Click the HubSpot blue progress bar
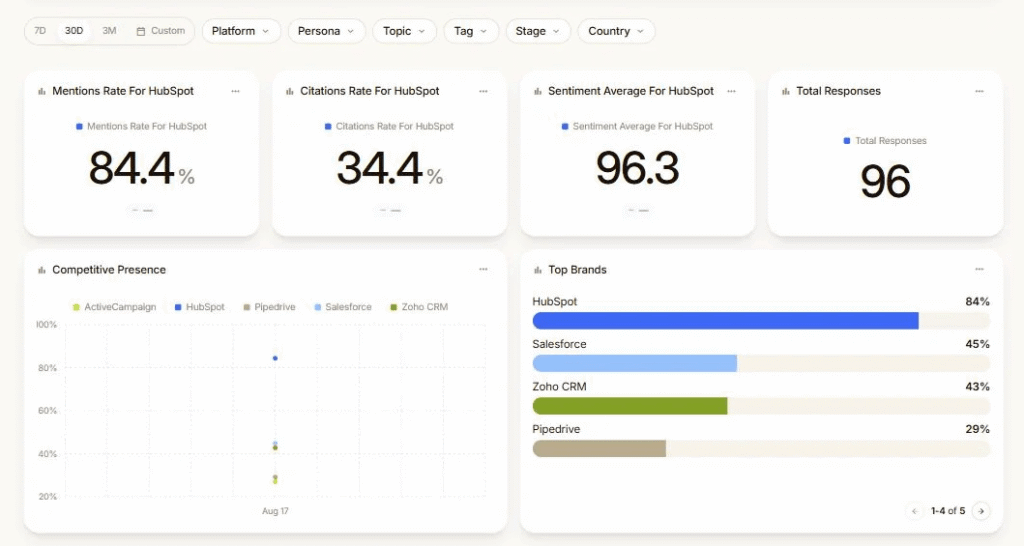Viewport: 1024px width, 546px height. 726,321
